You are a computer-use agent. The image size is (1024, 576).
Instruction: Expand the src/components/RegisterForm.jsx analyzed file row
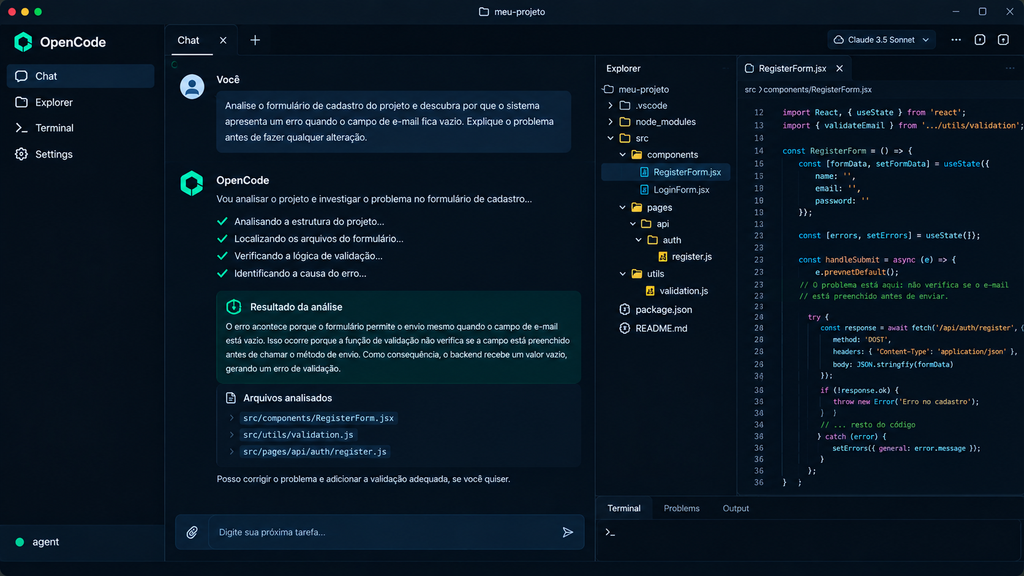(231, 418)
